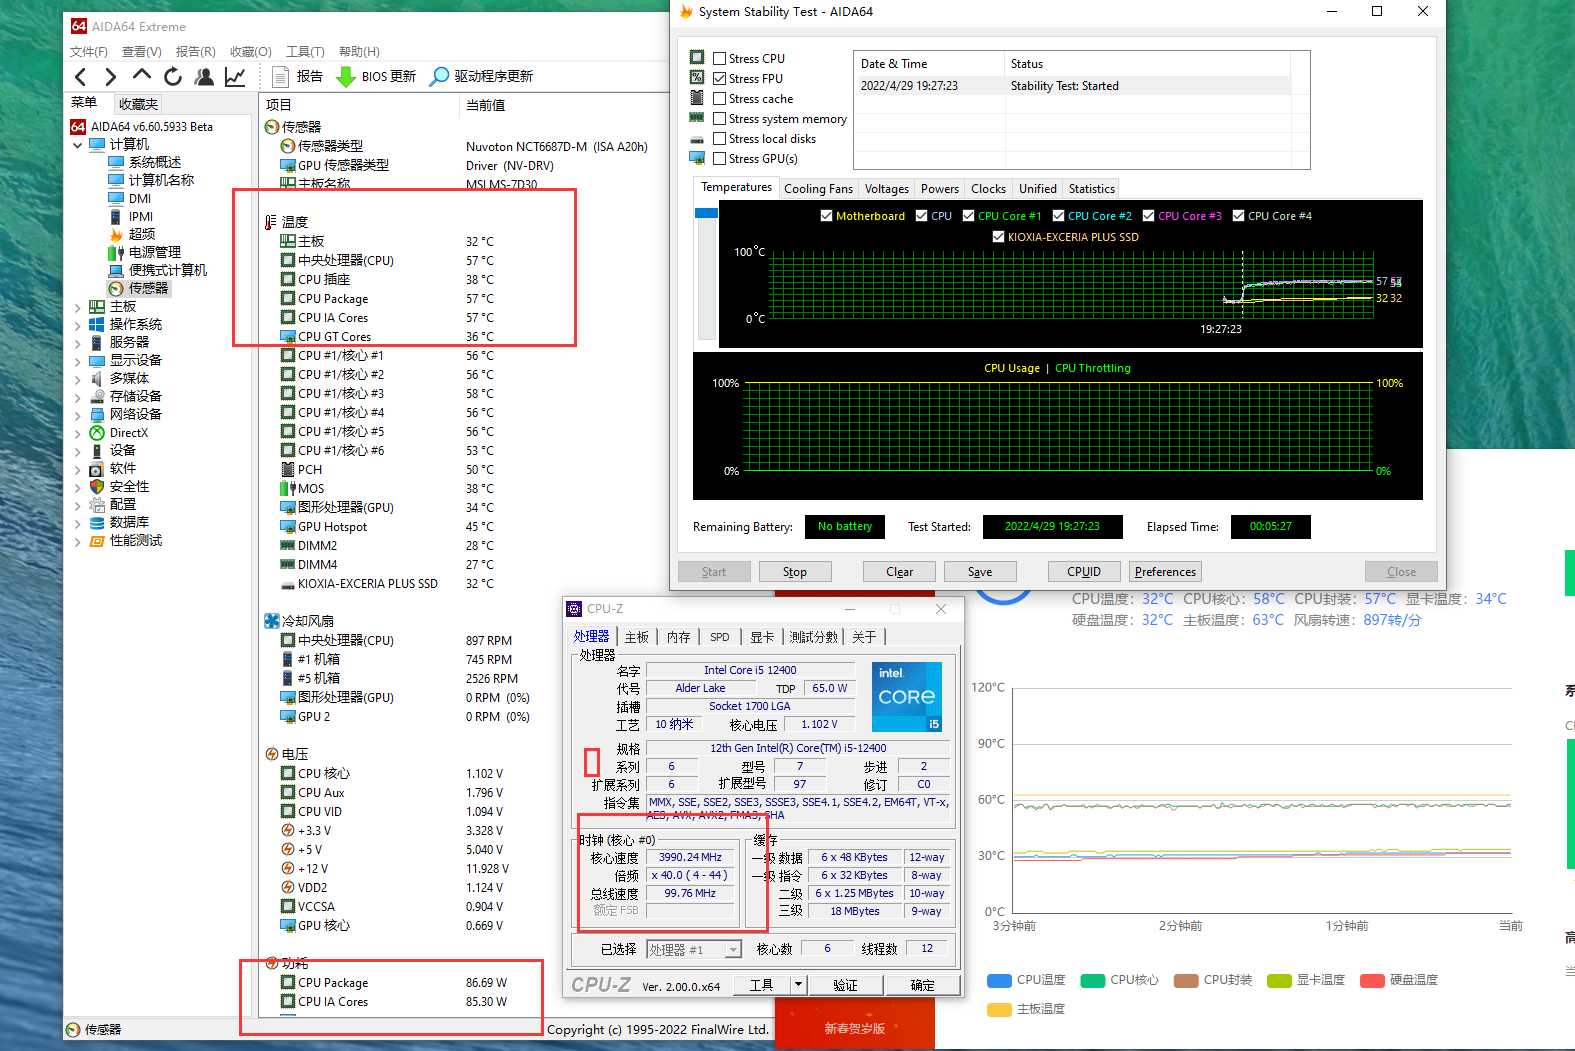The width and height of the screenshot is (1575, 1051).
Task: Click the green CPU核心 legend swatch
Action: click(x=1093, y=981)
